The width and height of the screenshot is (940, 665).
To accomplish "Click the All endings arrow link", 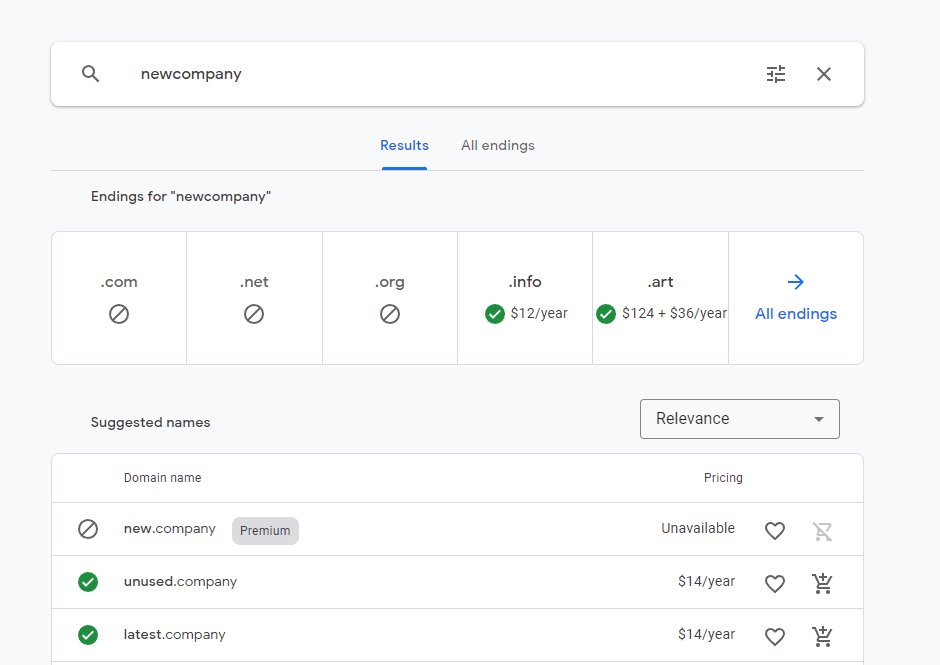I will pos(796,298).
